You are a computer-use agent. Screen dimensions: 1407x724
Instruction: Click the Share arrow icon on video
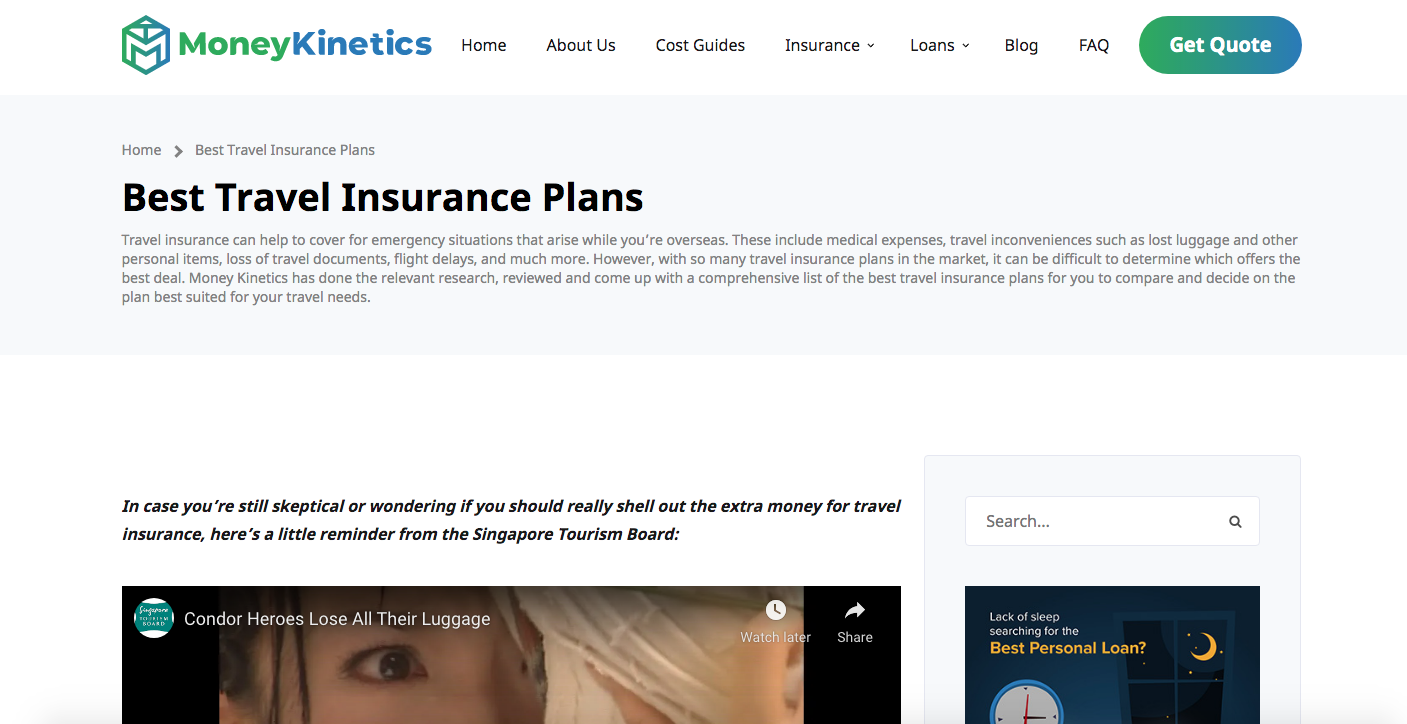(x=855, y=610)
